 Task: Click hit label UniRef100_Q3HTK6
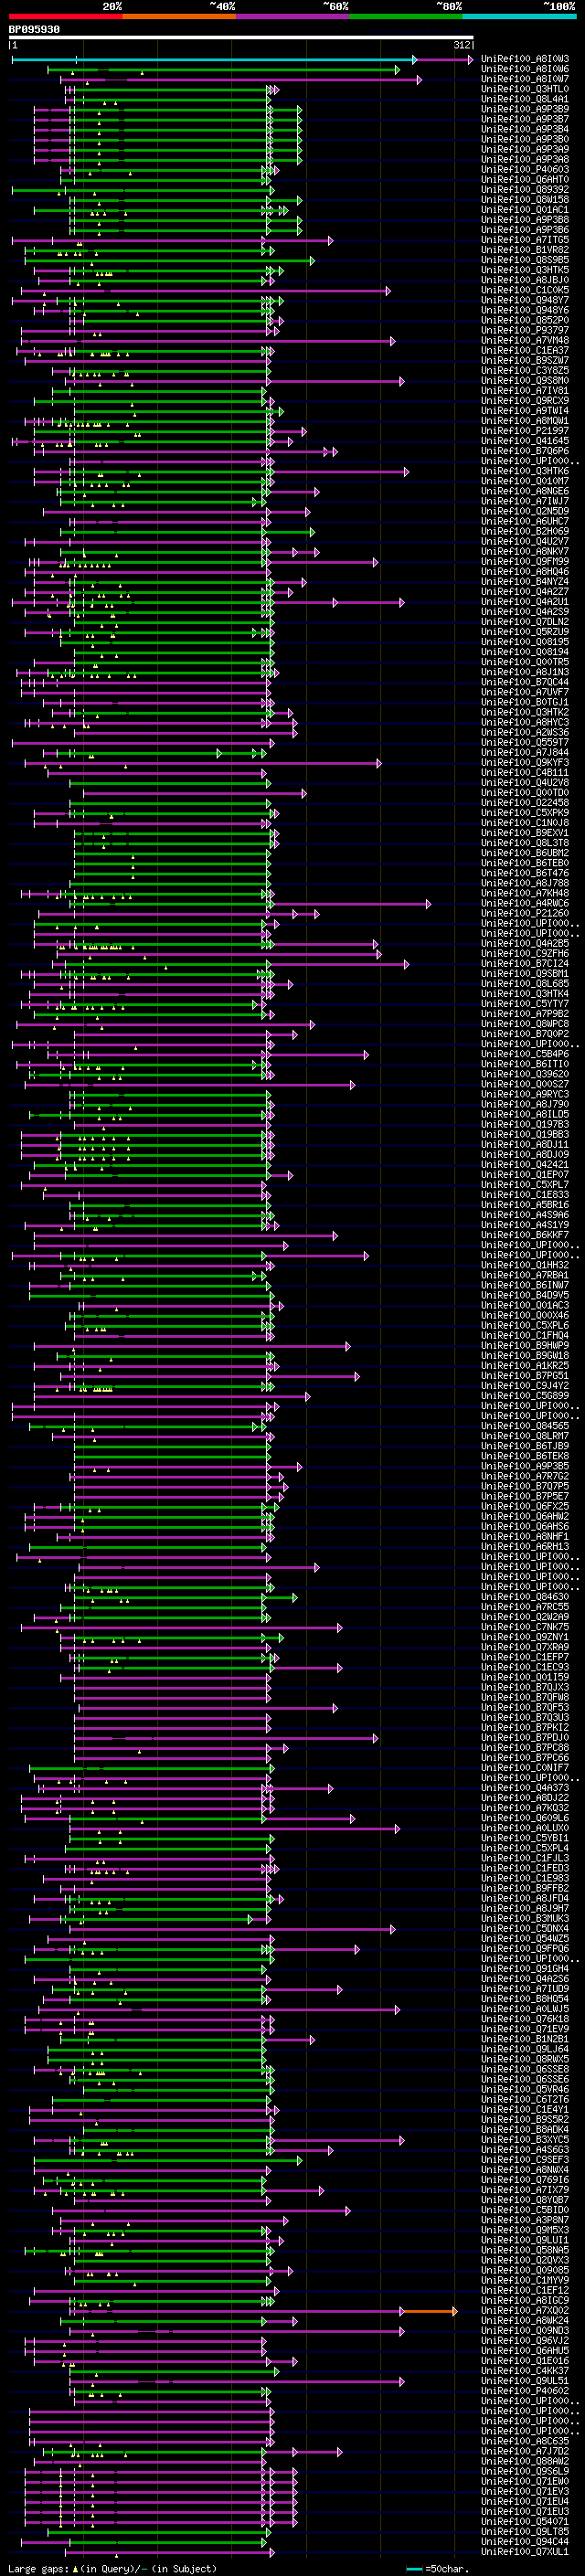click(x=525, y=471)
